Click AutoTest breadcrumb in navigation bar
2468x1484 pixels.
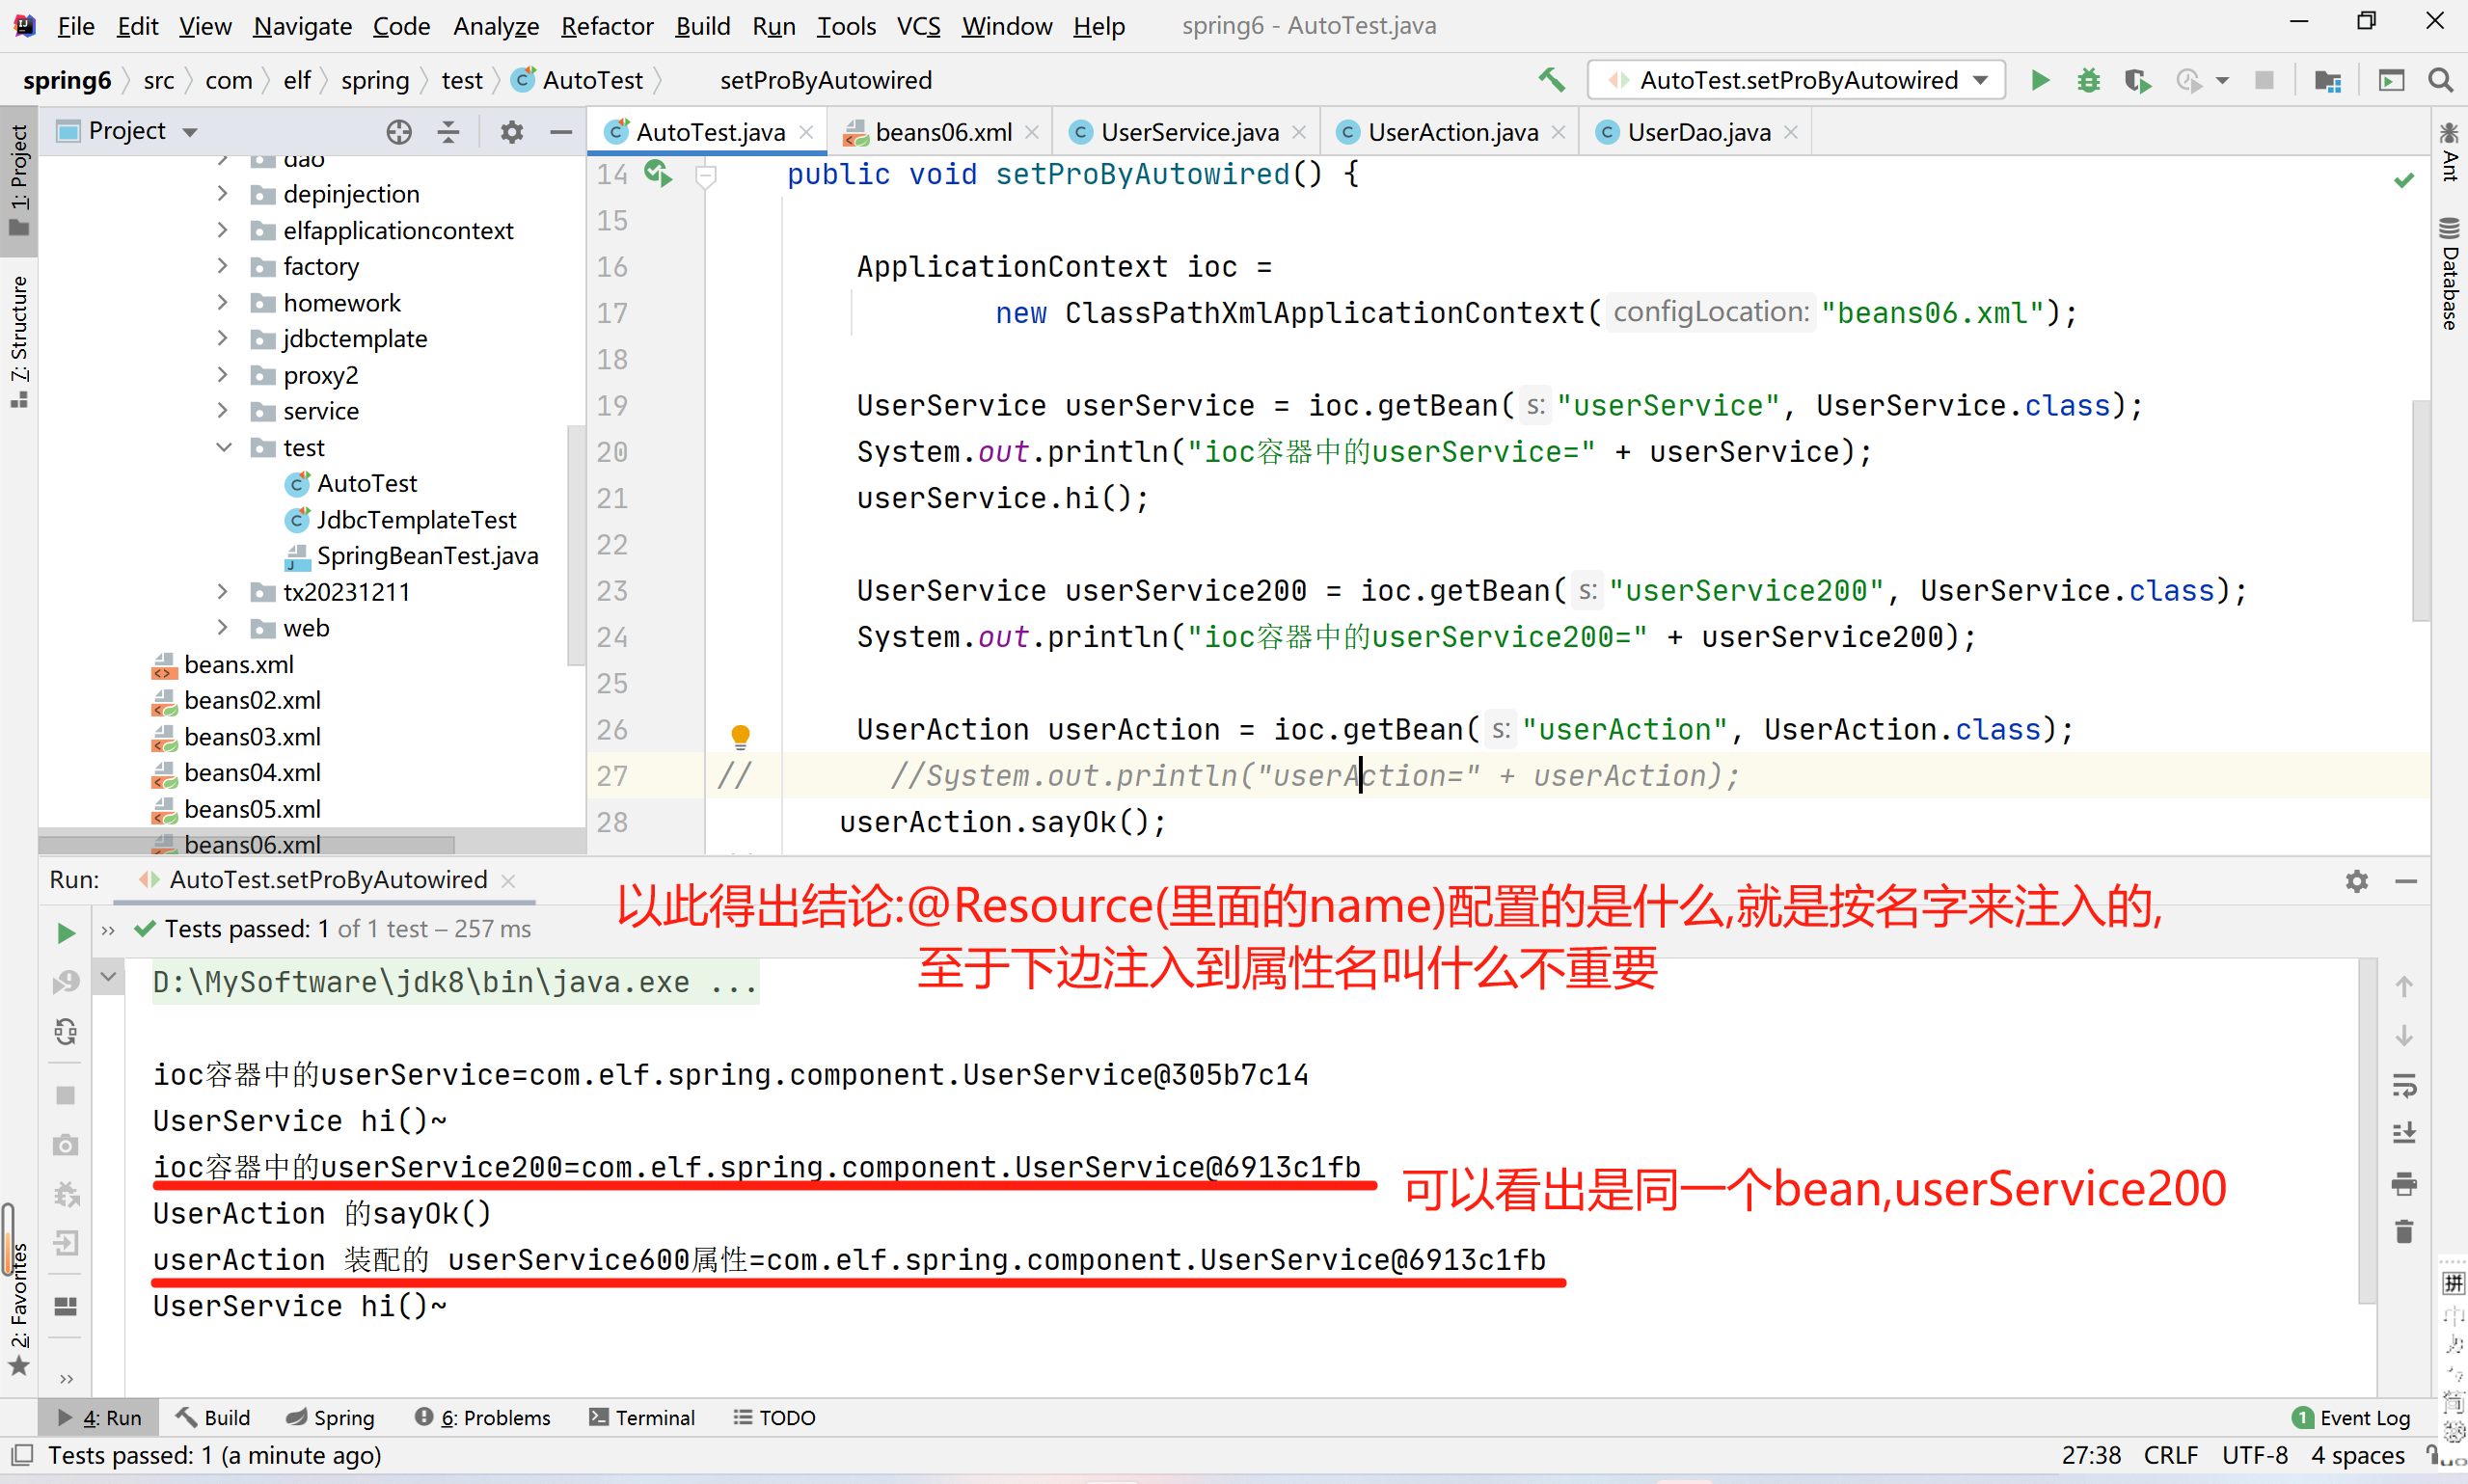(x=579, y=80)
